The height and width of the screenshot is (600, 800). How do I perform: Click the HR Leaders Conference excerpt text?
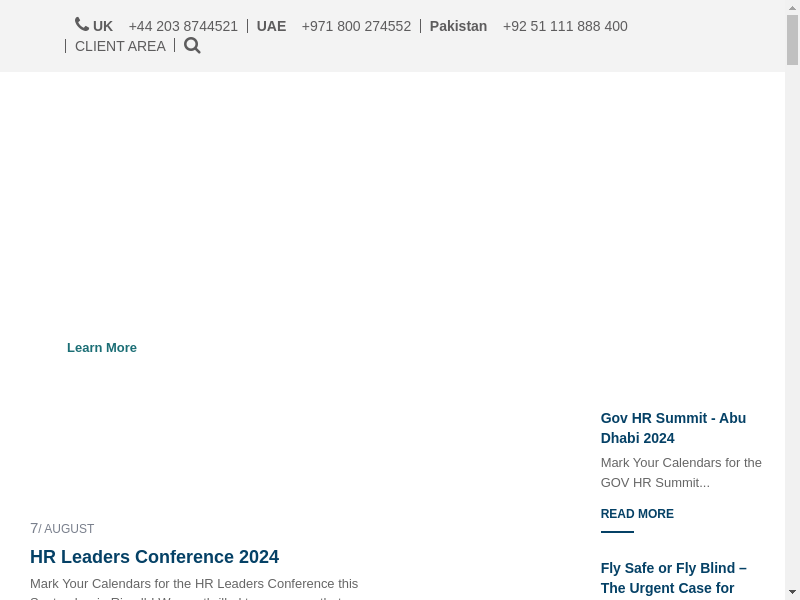point(194,584)
